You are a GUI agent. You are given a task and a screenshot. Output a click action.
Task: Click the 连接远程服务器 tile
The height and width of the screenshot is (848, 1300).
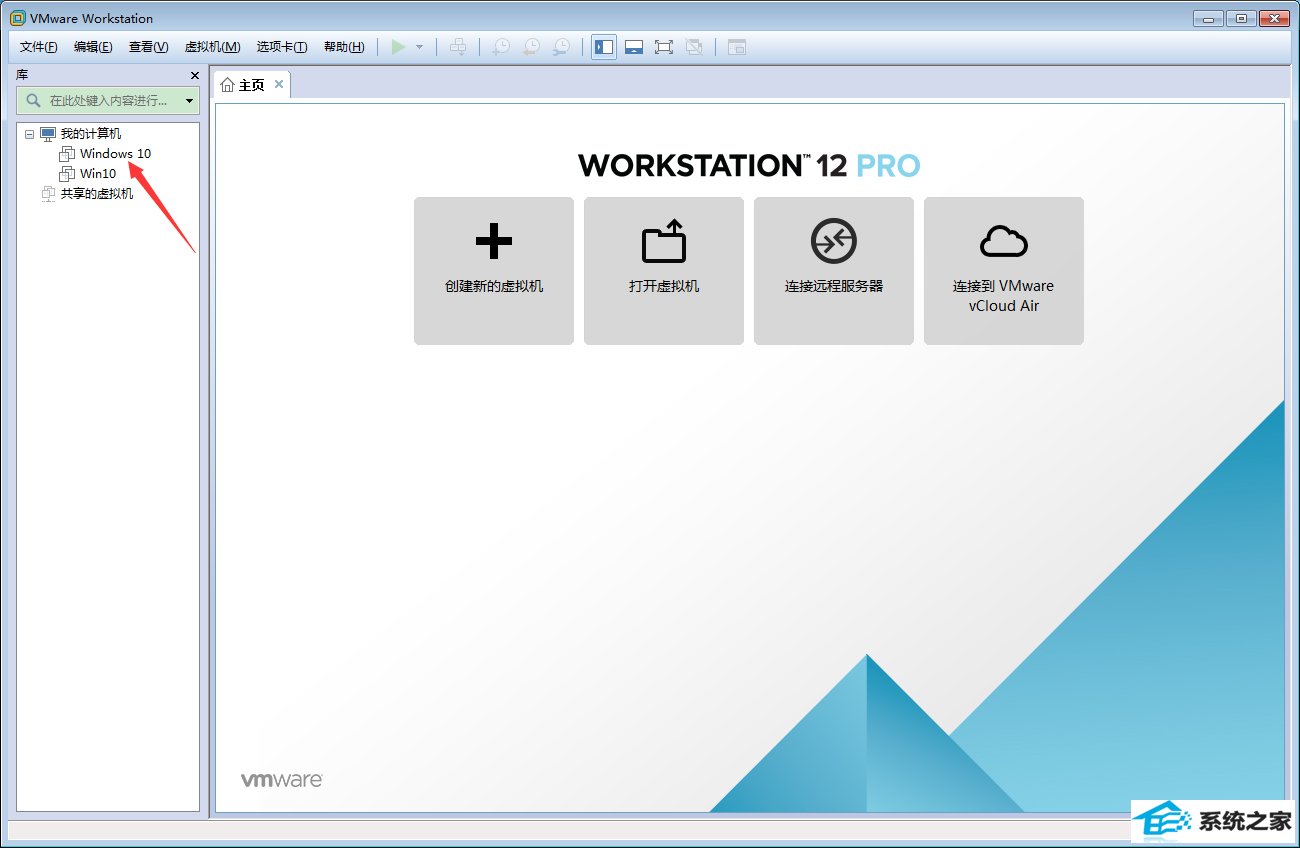coord(834,271)
